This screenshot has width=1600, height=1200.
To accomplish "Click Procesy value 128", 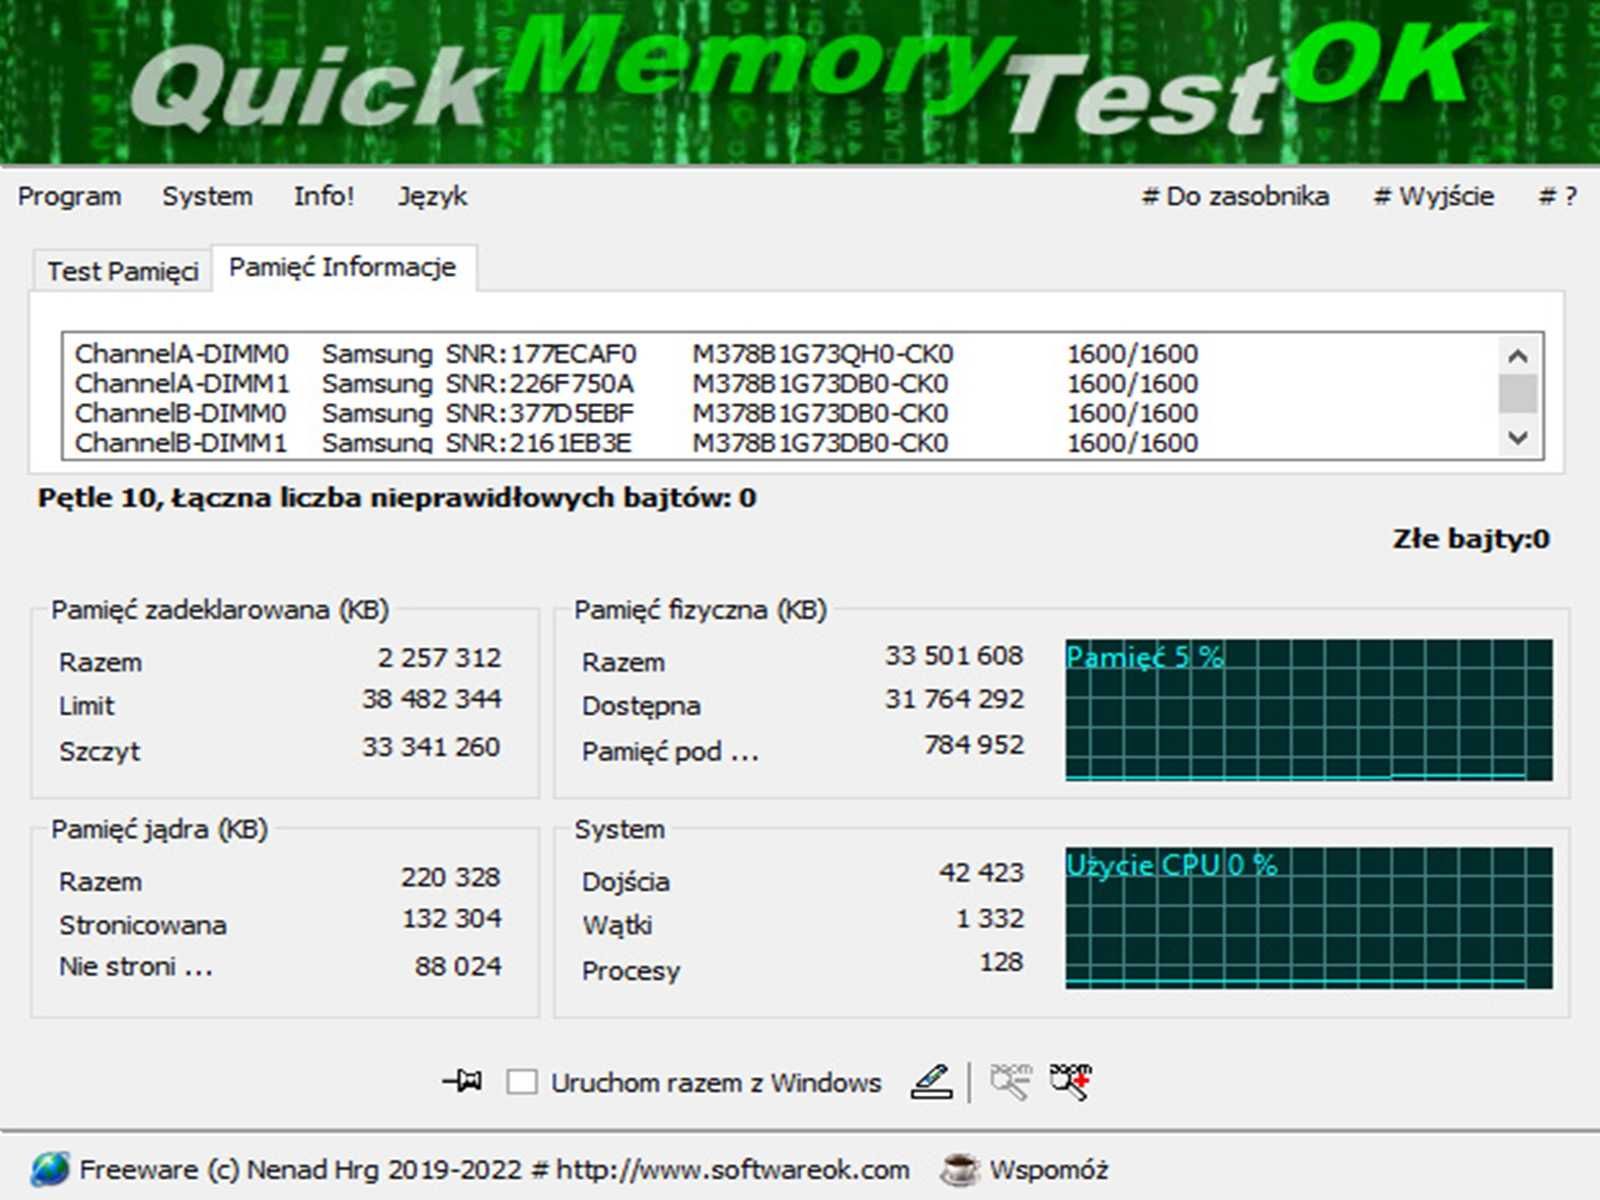I will [1001, 962].
